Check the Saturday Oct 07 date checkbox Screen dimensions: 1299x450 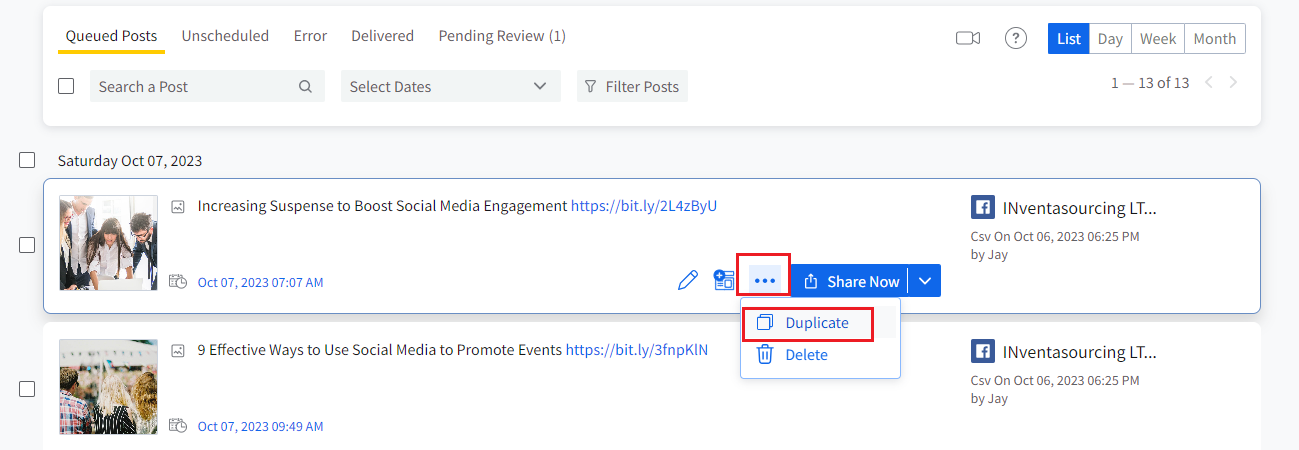(27, 160)
